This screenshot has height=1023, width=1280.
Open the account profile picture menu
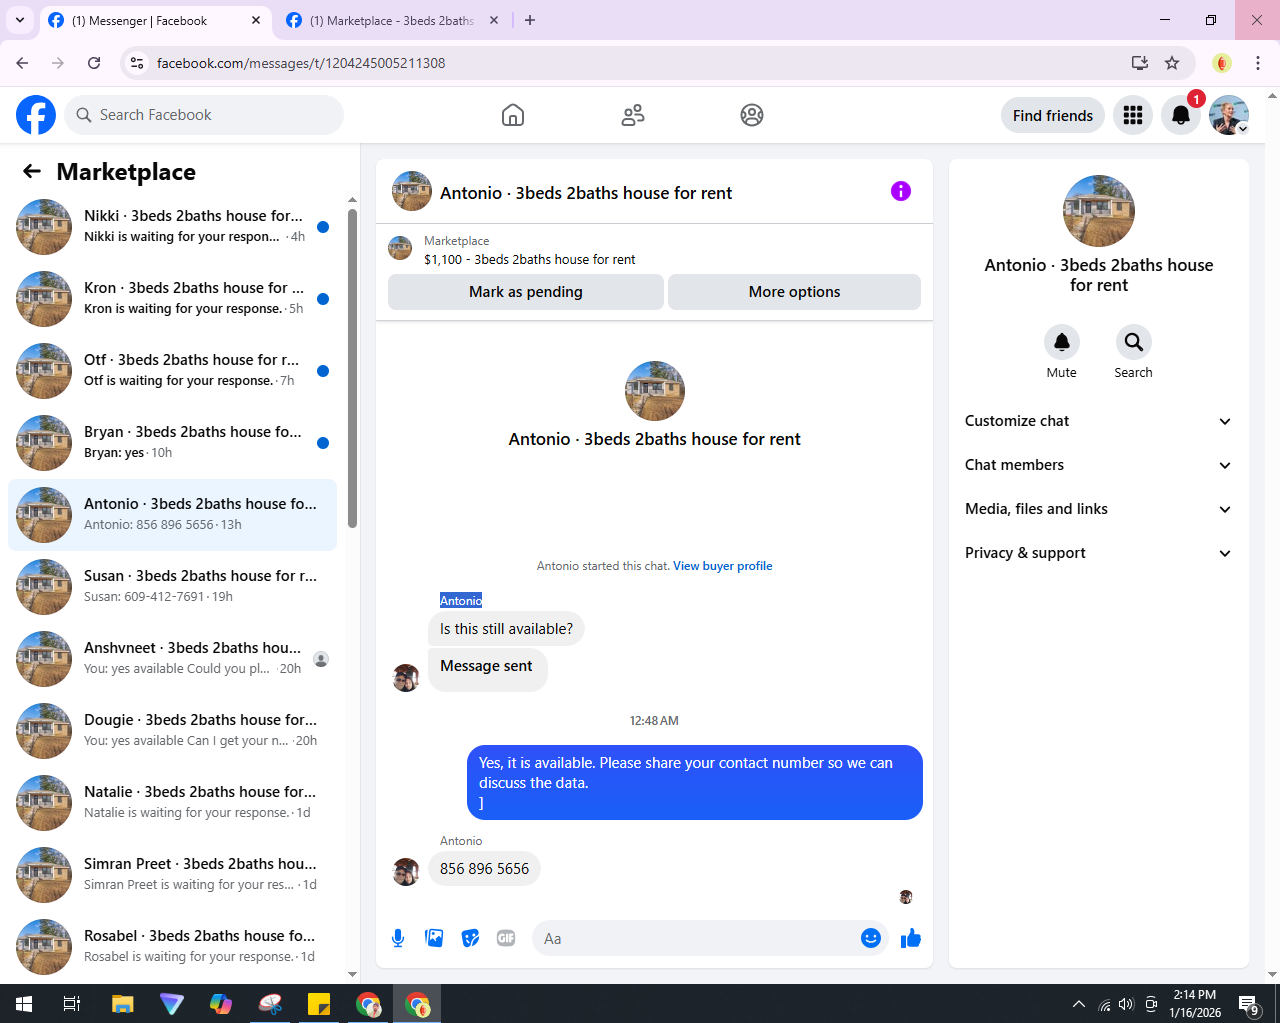1229,115
